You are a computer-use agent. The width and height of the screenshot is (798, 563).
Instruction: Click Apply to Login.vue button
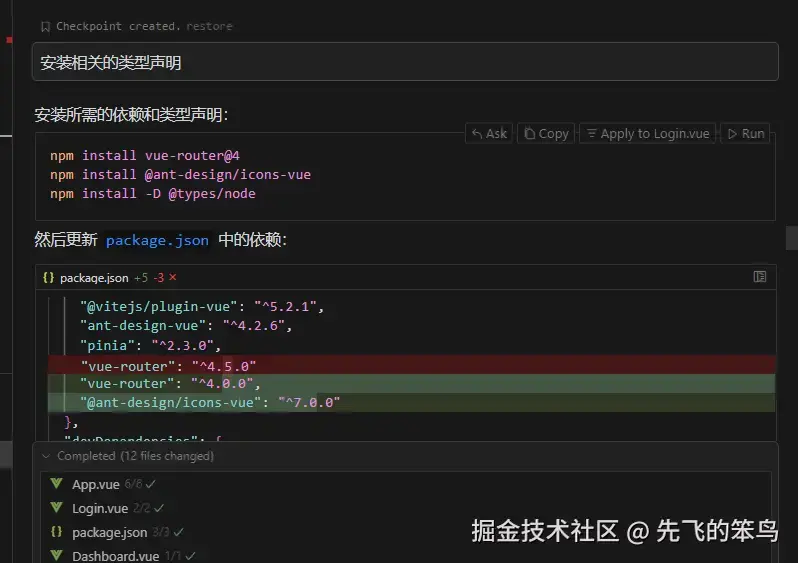648,133
